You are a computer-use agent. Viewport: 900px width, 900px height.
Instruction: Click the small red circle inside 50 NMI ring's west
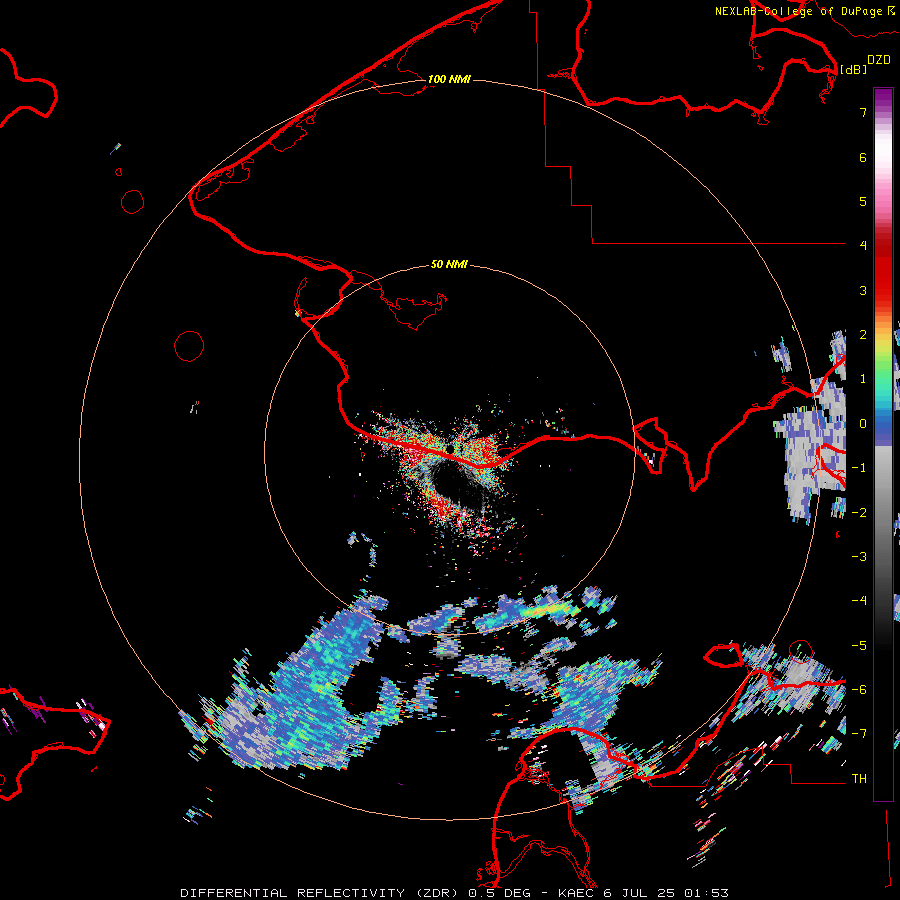189,346
